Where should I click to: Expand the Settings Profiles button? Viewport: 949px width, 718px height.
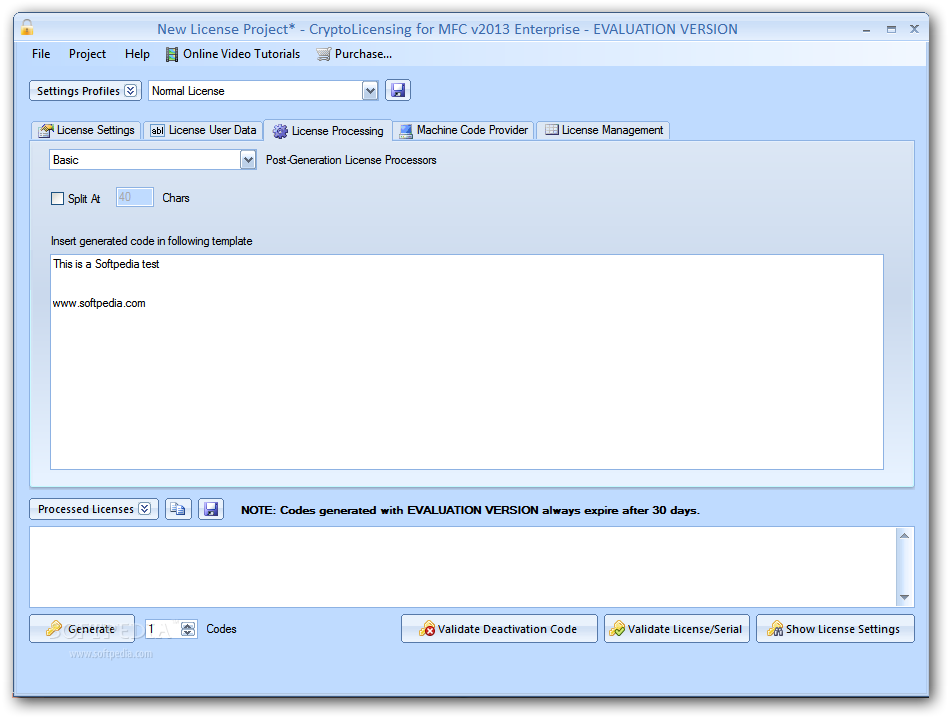pyautogui.click(x=85, y=91)
